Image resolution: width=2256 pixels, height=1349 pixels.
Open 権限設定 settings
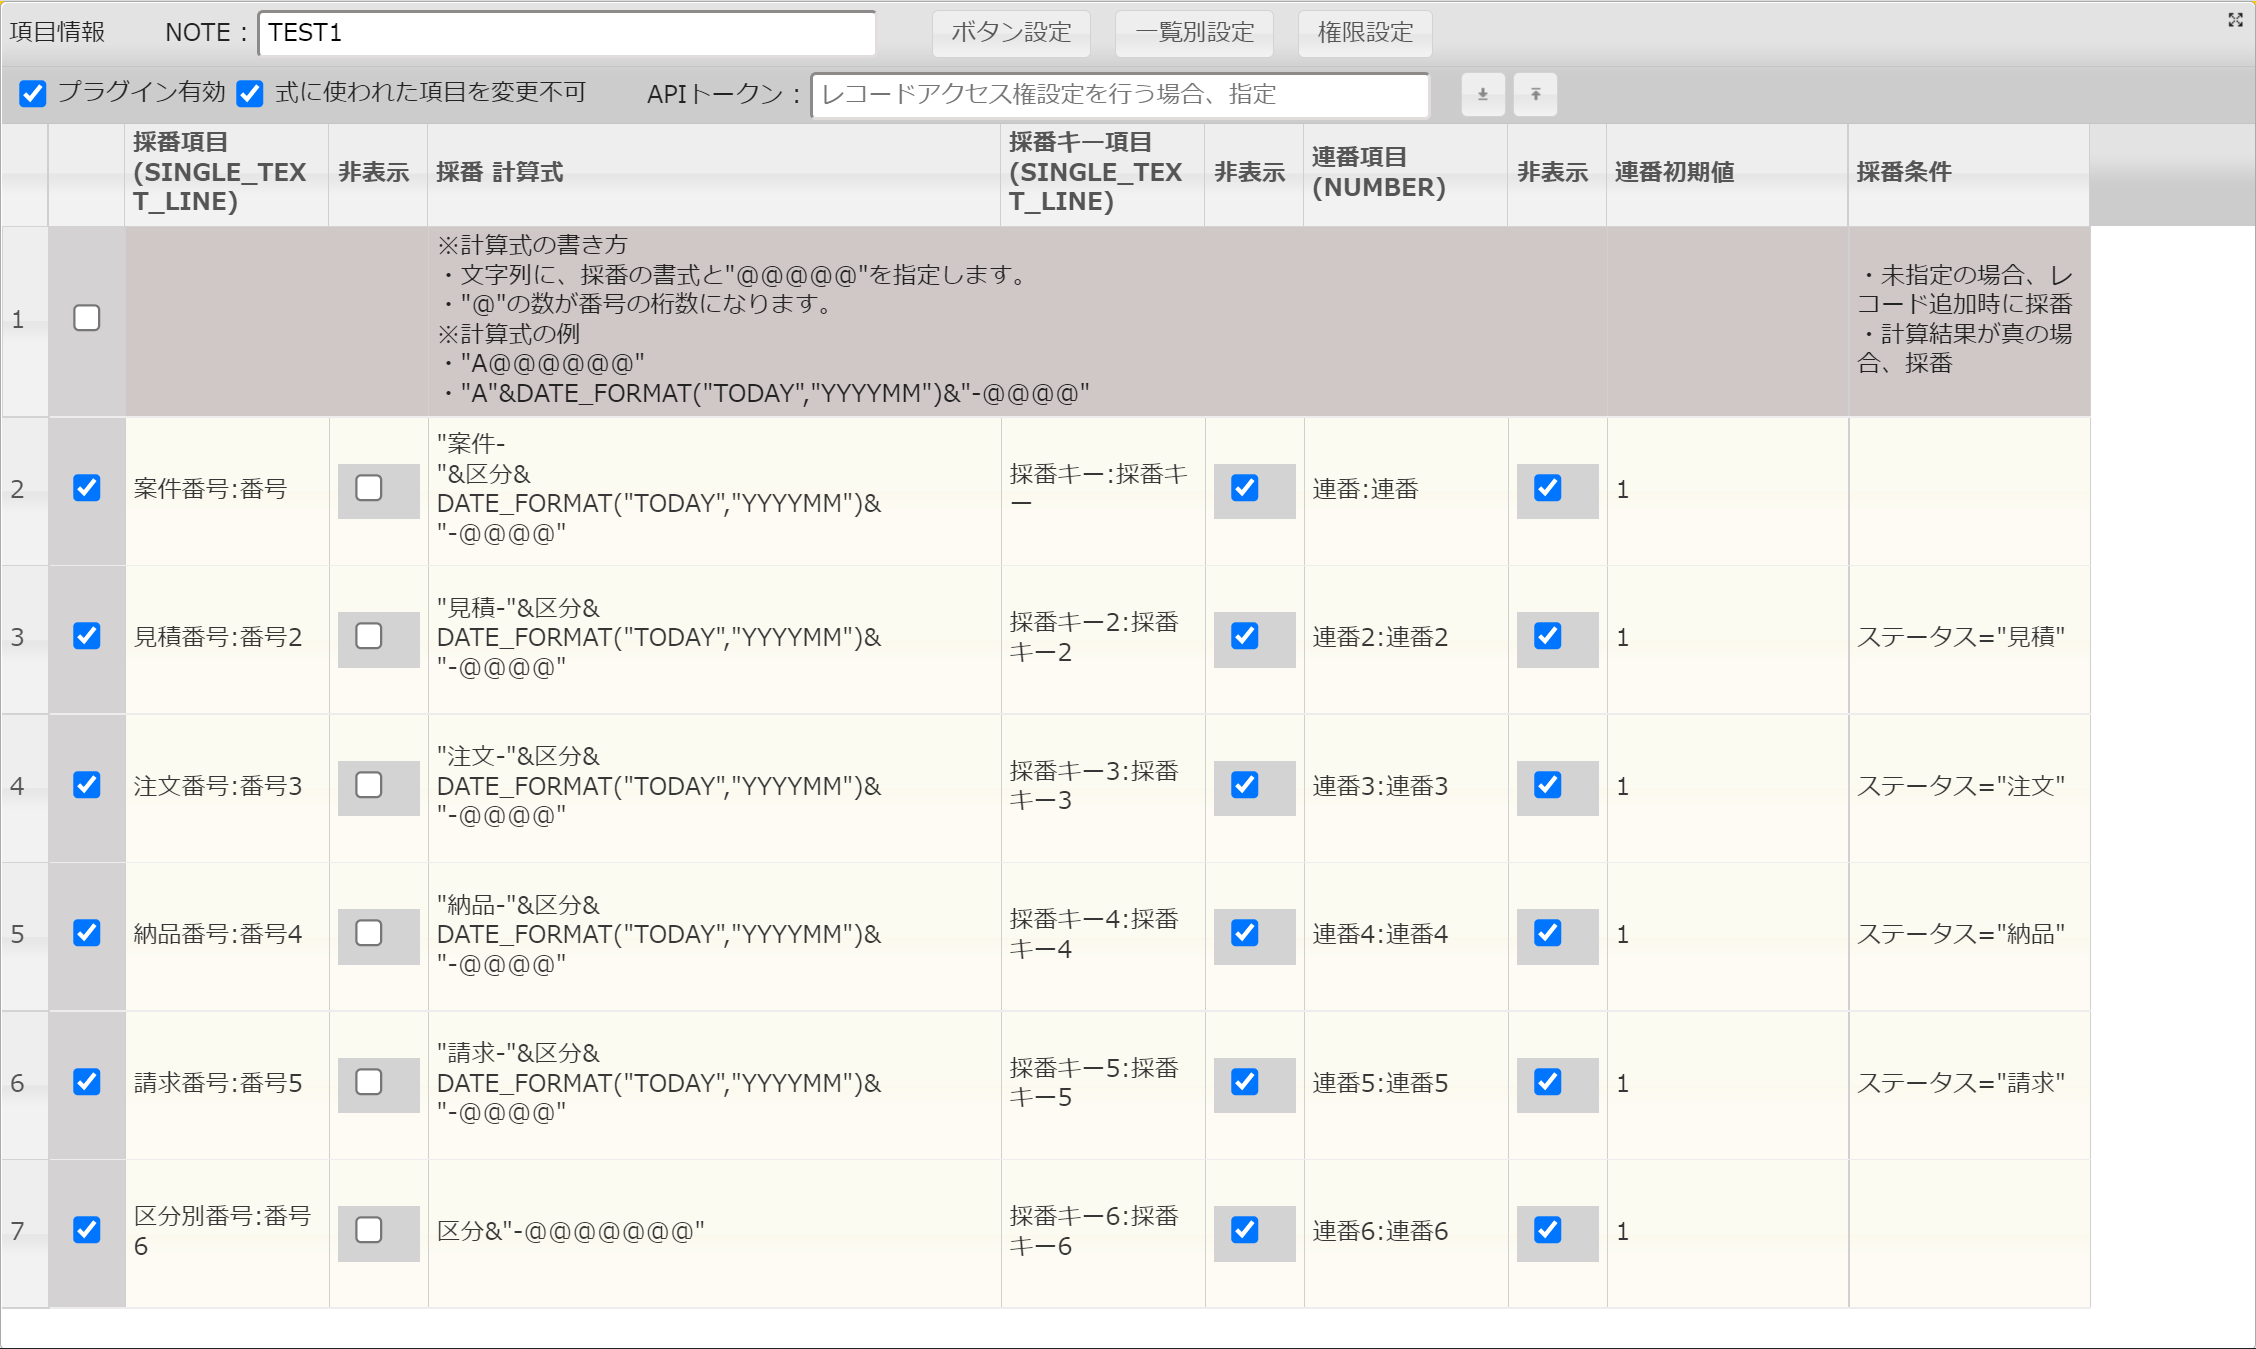coord(1365,33)
